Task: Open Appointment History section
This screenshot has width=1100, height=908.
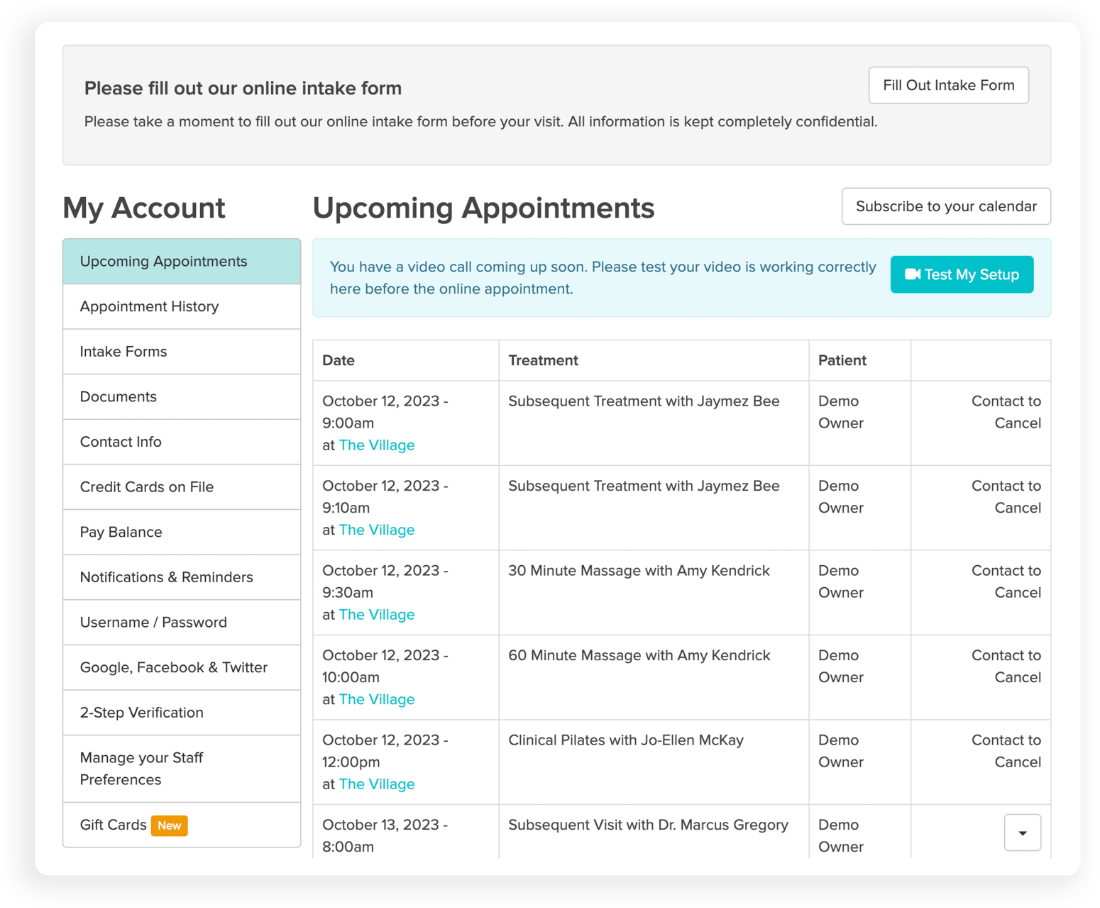Action: click(181, 307)
